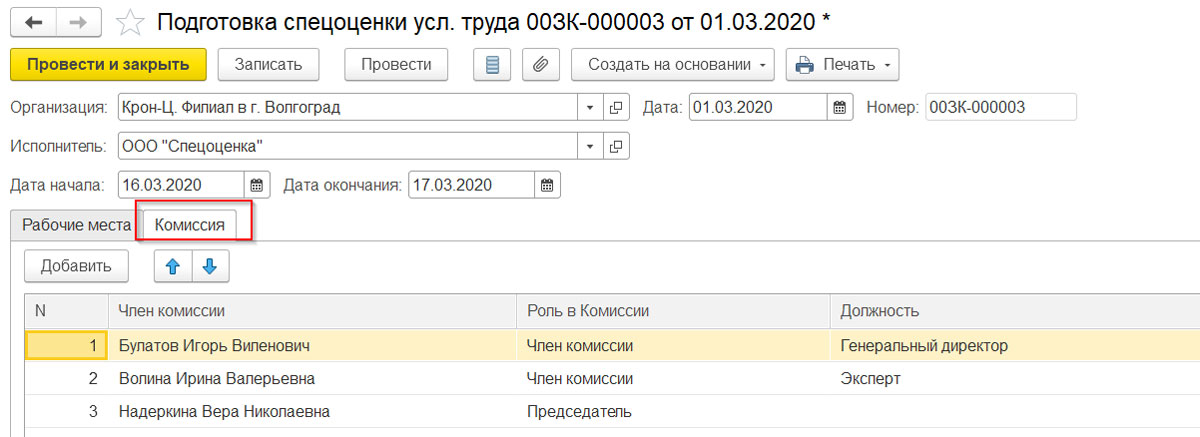Move commission member down with arrow
Viewport: 1200px width, 437px height.
click(x=210, y=266)
